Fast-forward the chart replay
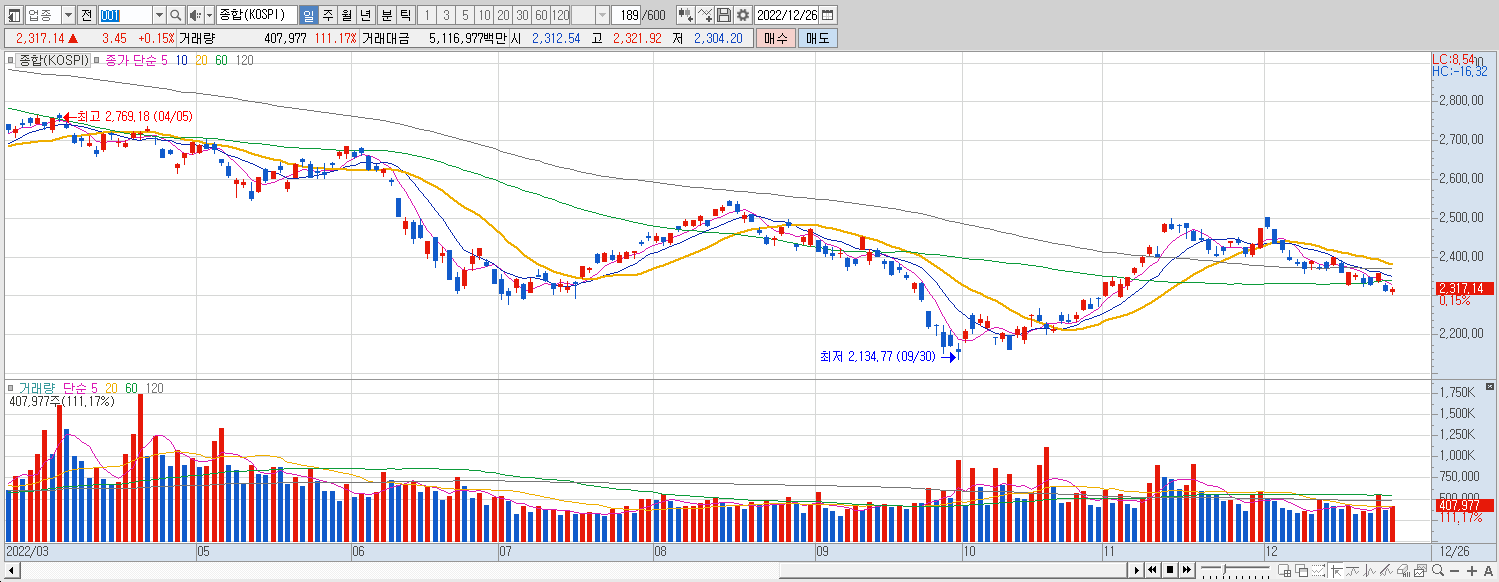 click(1187, 570)
